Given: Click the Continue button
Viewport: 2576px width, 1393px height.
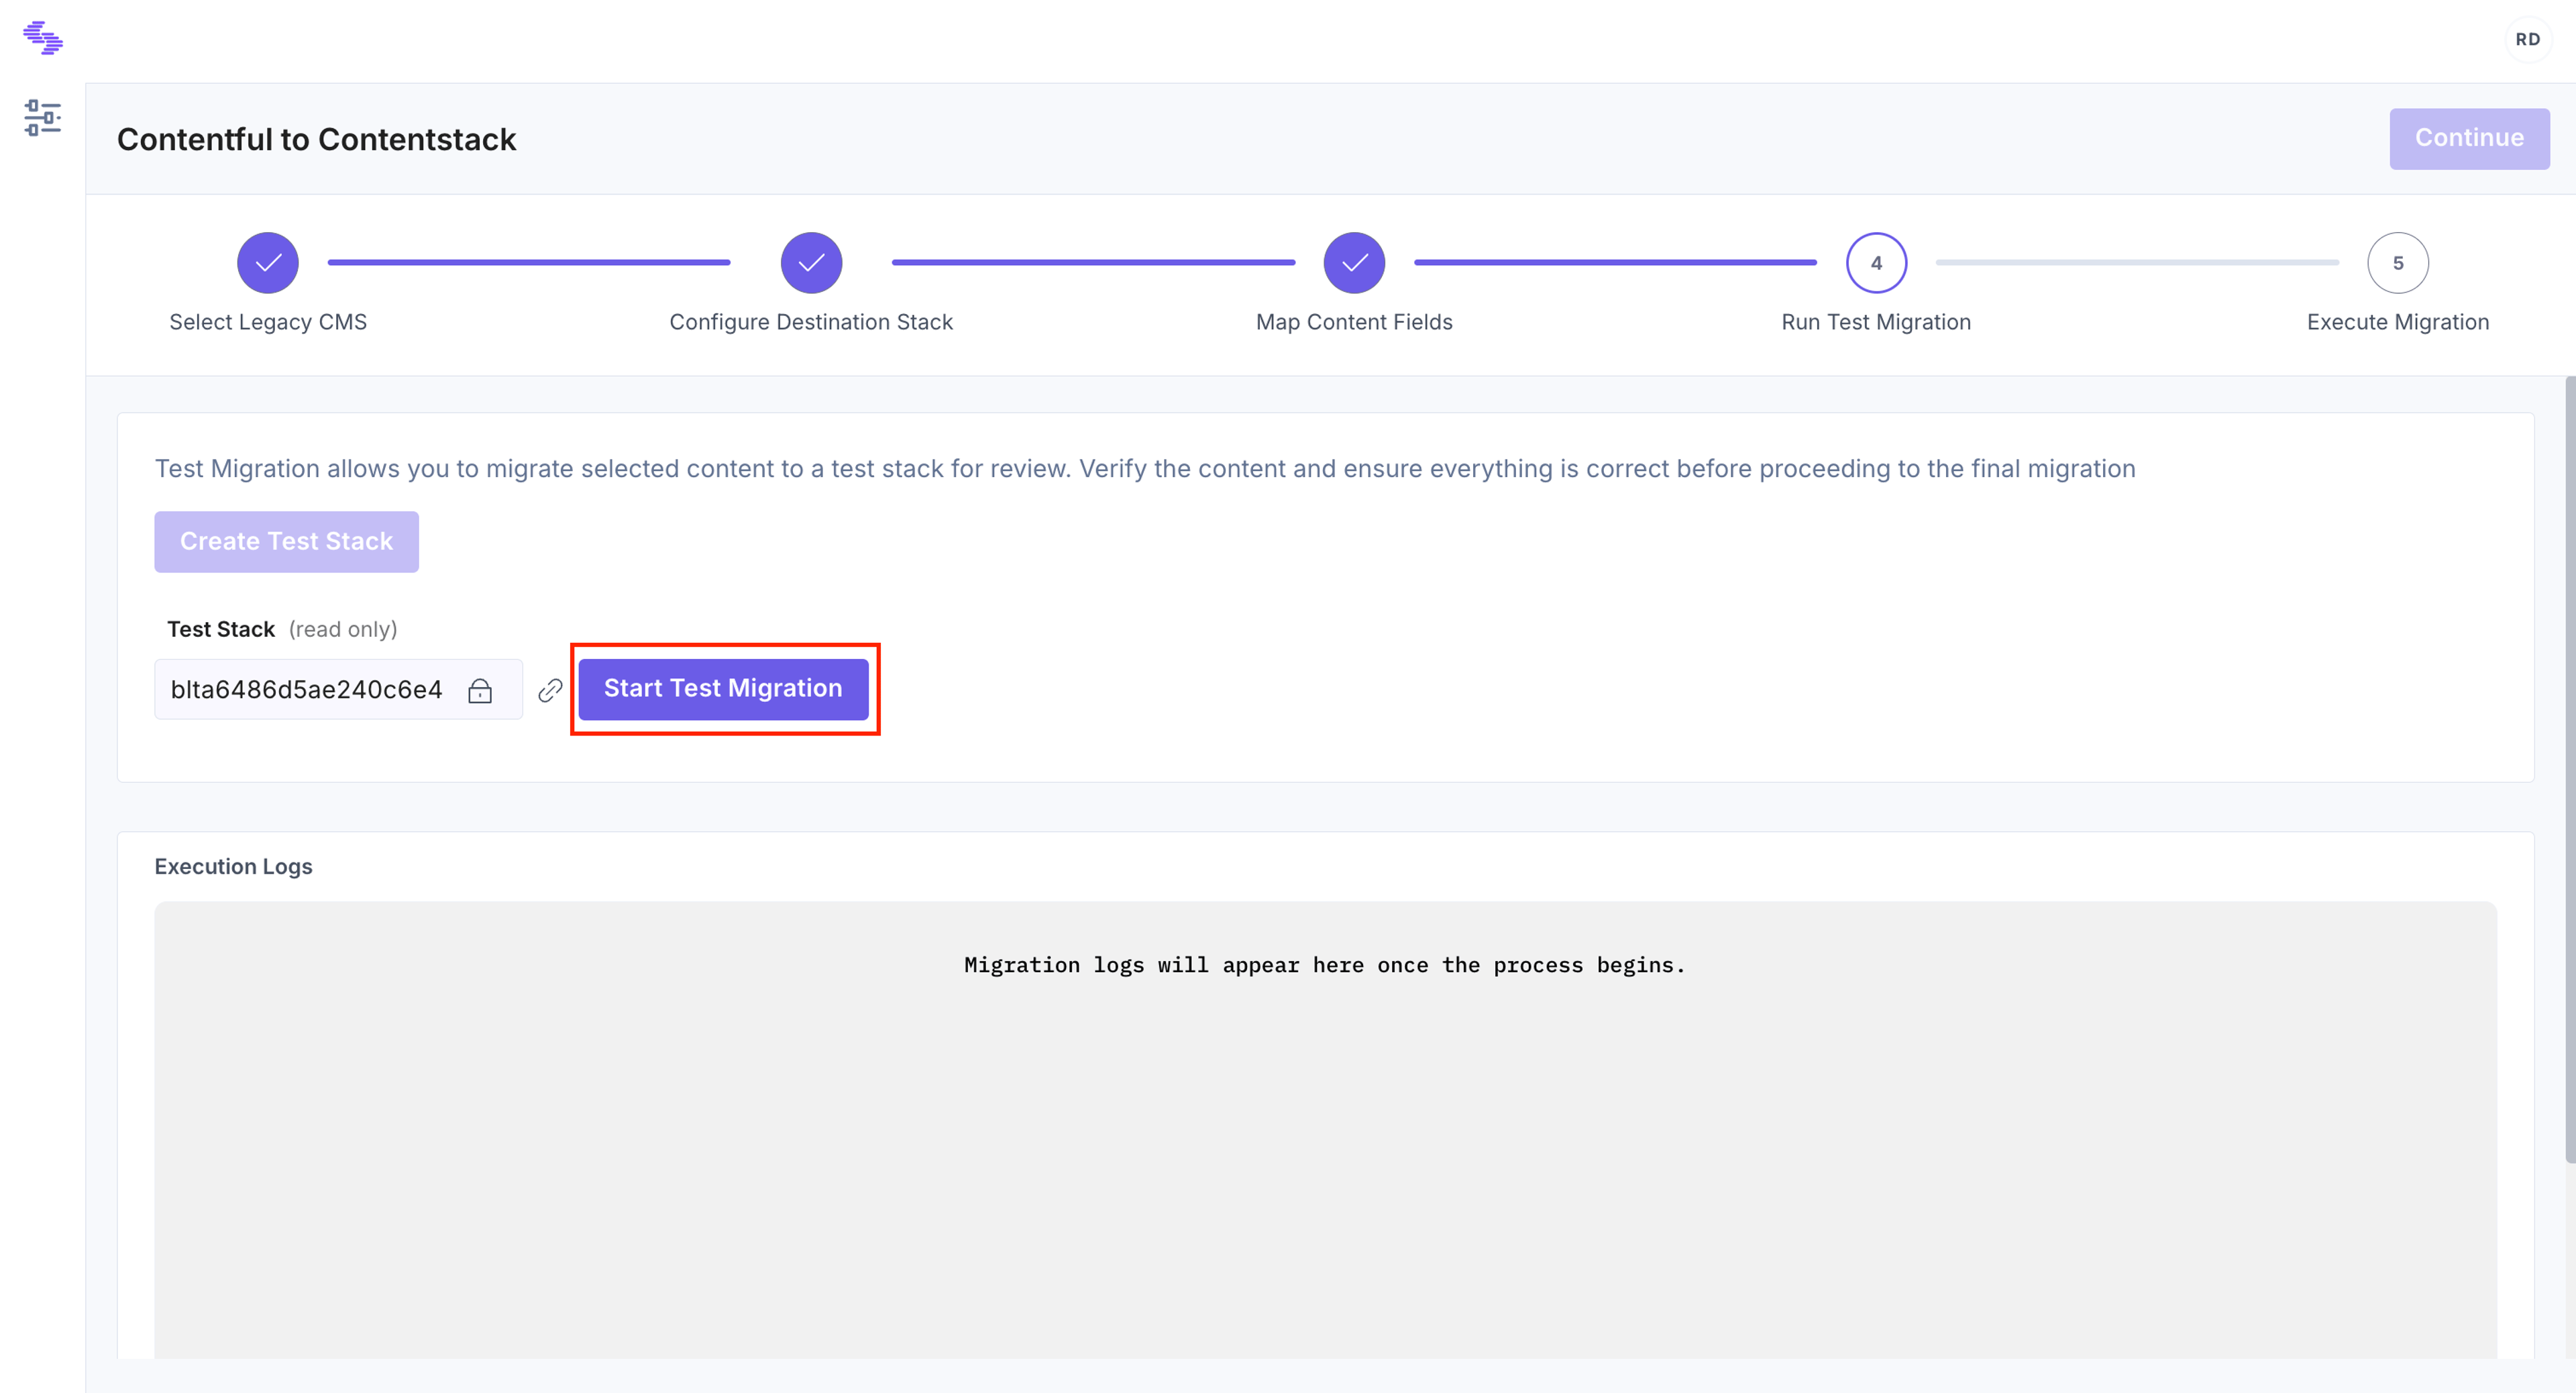Looking at the screenshot, I should pos(2469,138).
